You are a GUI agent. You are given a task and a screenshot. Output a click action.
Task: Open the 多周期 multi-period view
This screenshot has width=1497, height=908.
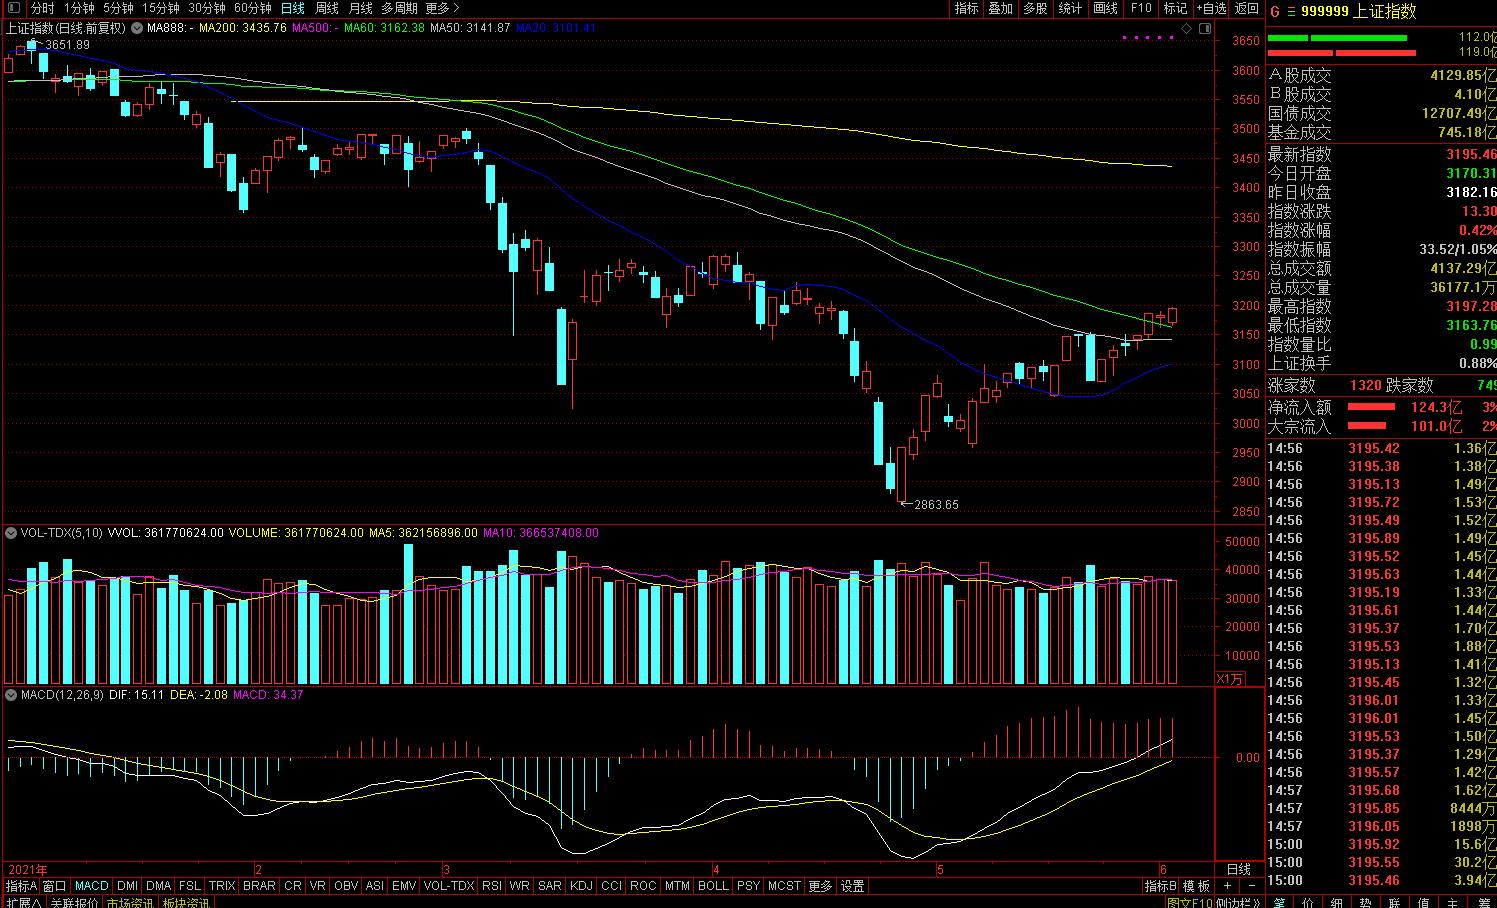[x=400, y=8]
